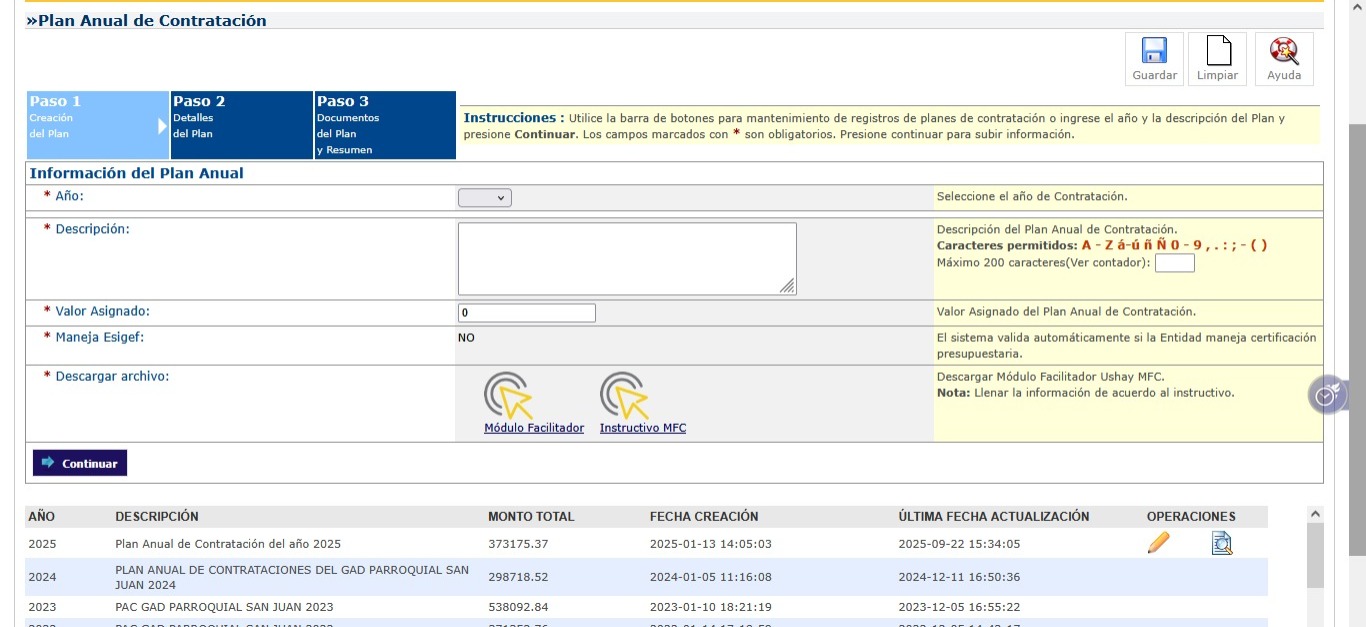This screenshot has width=1366, height=627.
Task: Switch to Paso 2 Detalles del Plan
Action: click(241, 125)
